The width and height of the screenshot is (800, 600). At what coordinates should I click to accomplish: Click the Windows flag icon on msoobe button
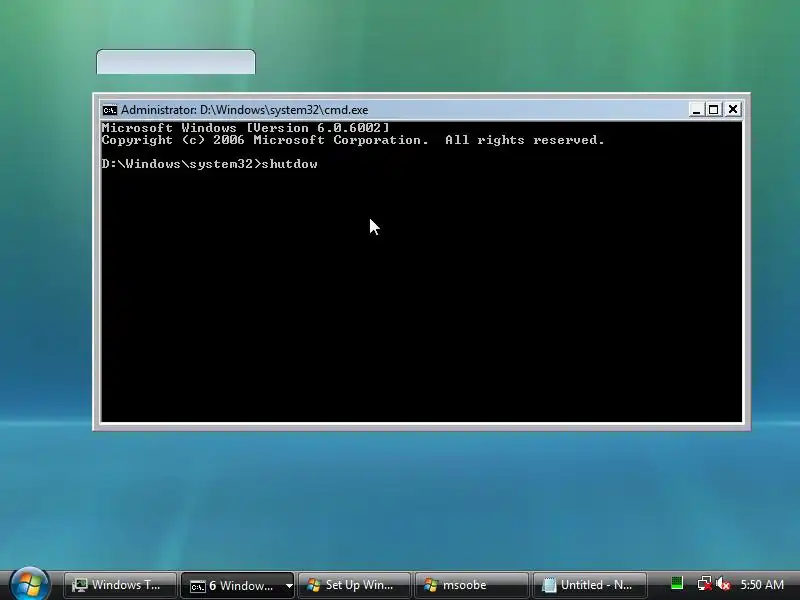click(x=431, y=585)
